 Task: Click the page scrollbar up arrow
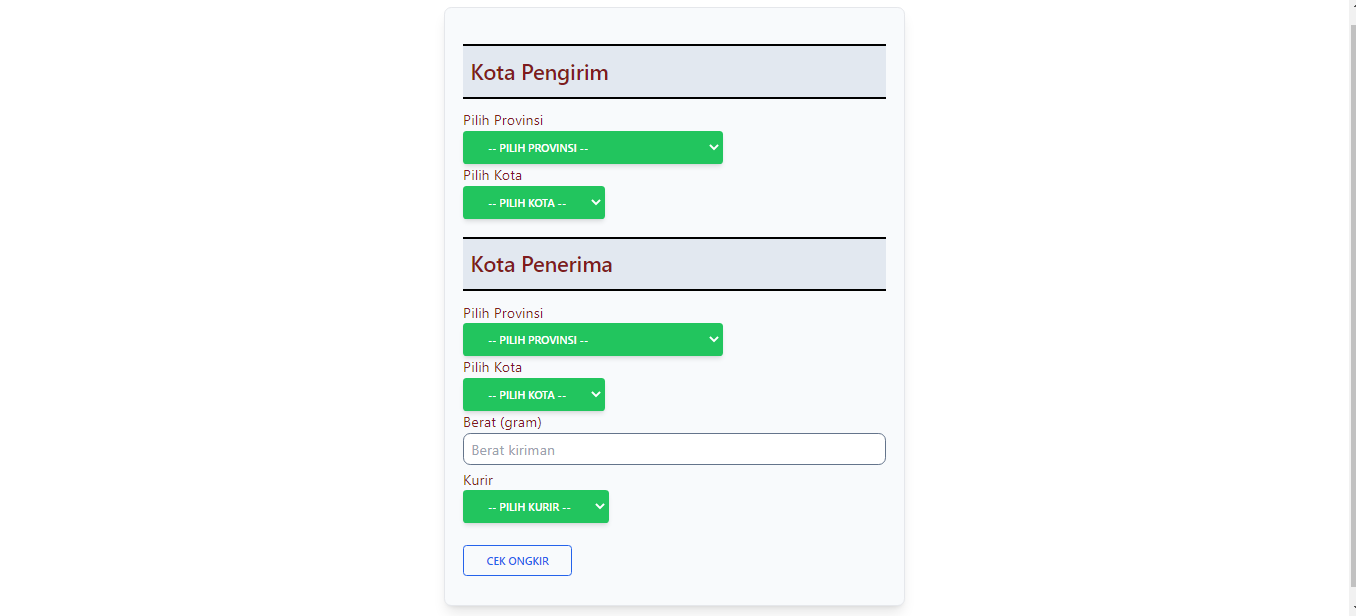[x=1353, y=7]
